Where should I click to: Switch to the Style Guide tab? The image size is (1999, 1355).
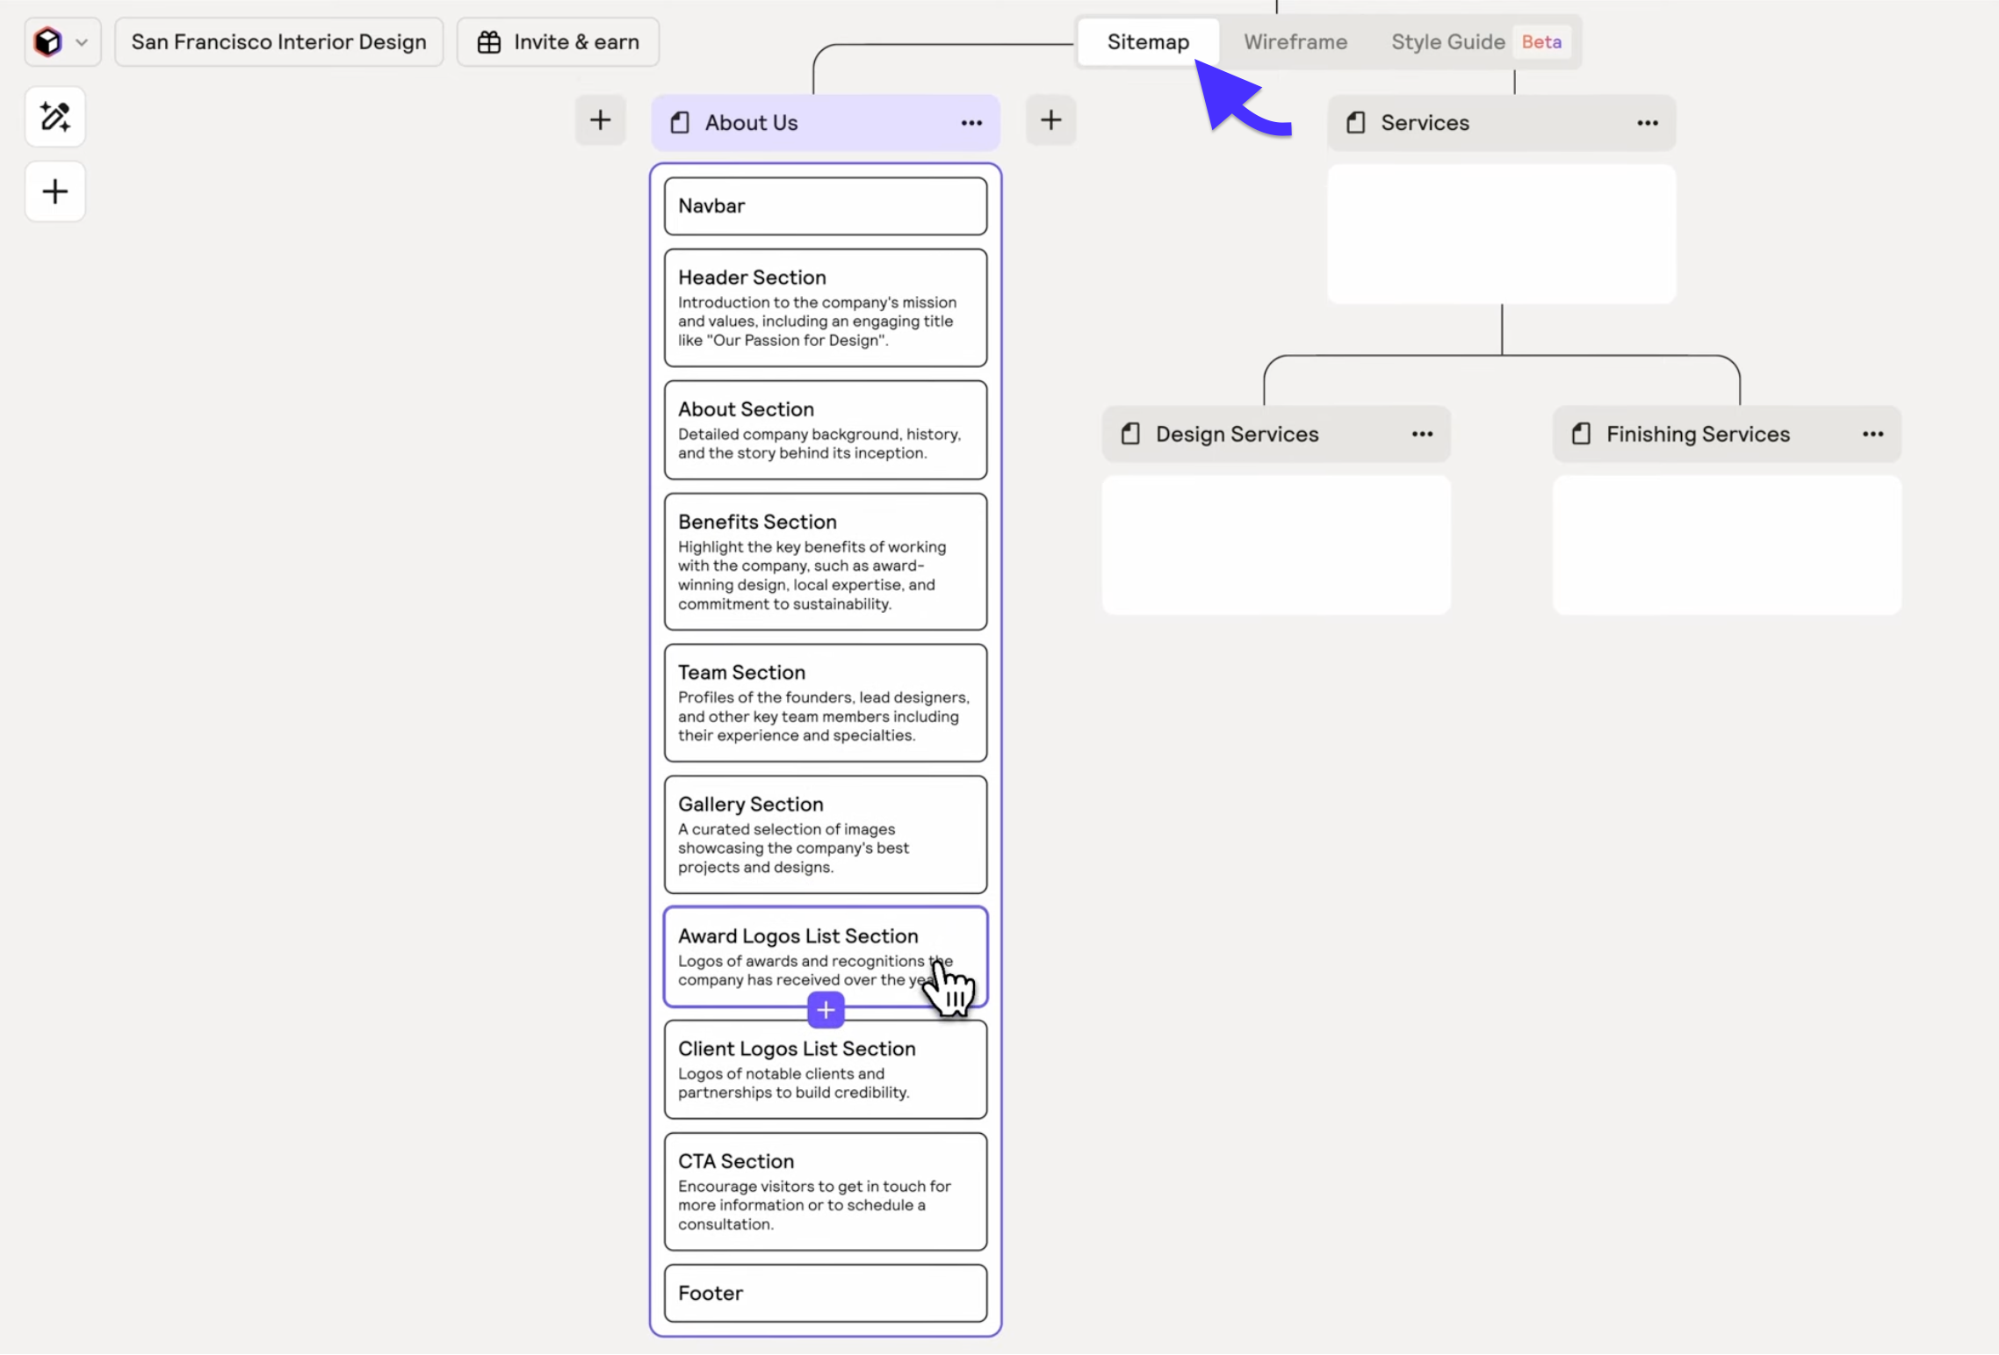(1447, 42)
